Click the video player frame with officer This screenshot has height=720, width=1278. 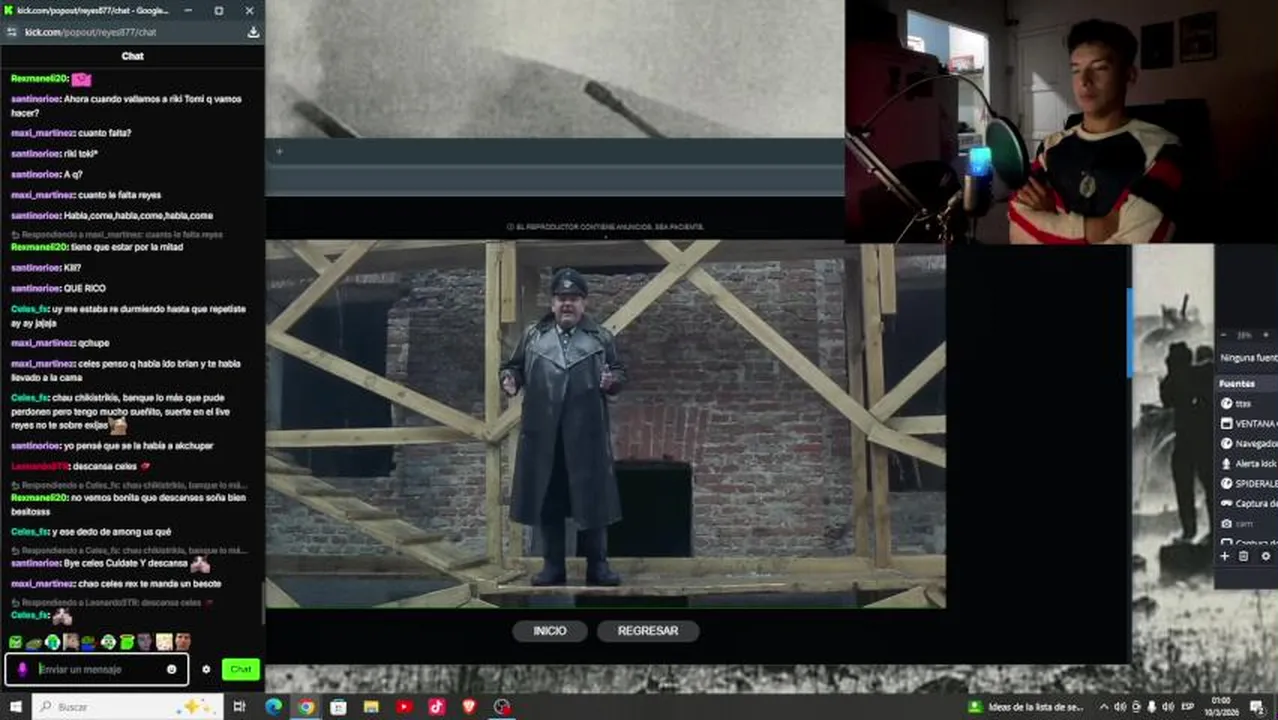coord(605,424)
